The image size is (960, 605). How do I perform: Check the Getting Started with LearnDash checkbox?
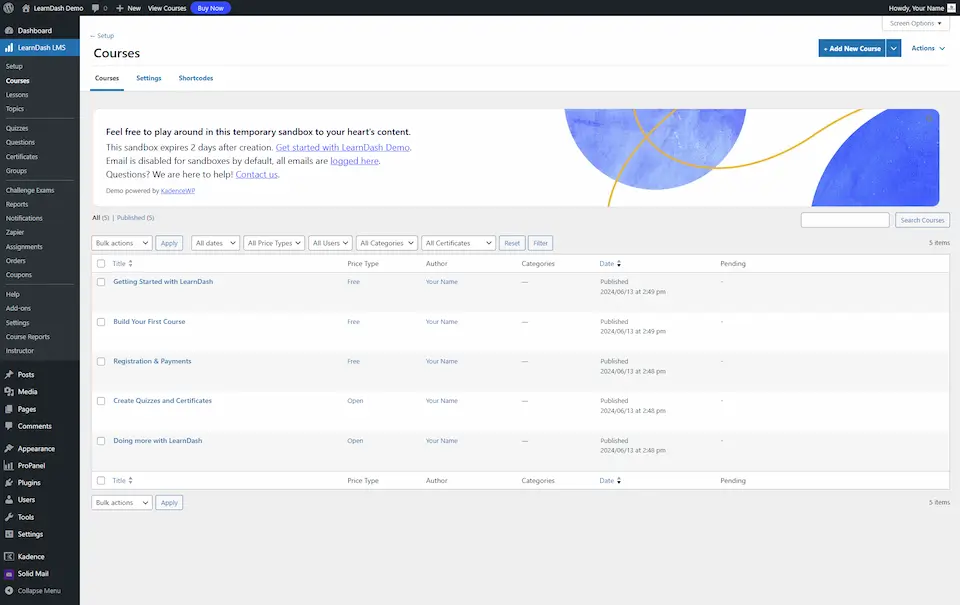101,282
